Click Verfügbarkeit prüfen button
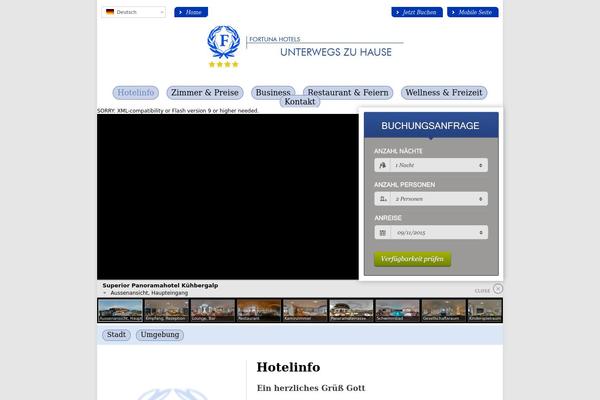 click(412, 259)
